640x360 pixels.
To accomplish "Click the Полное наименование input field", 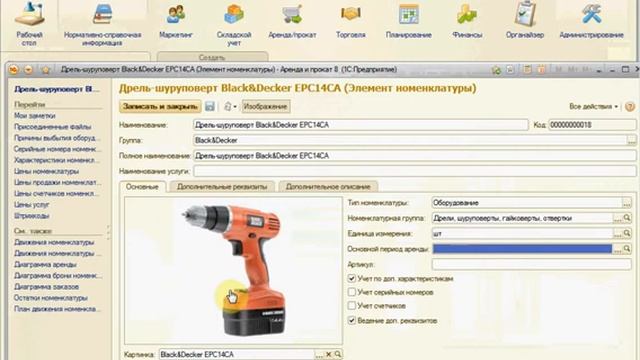I will [x=415, y=156].
